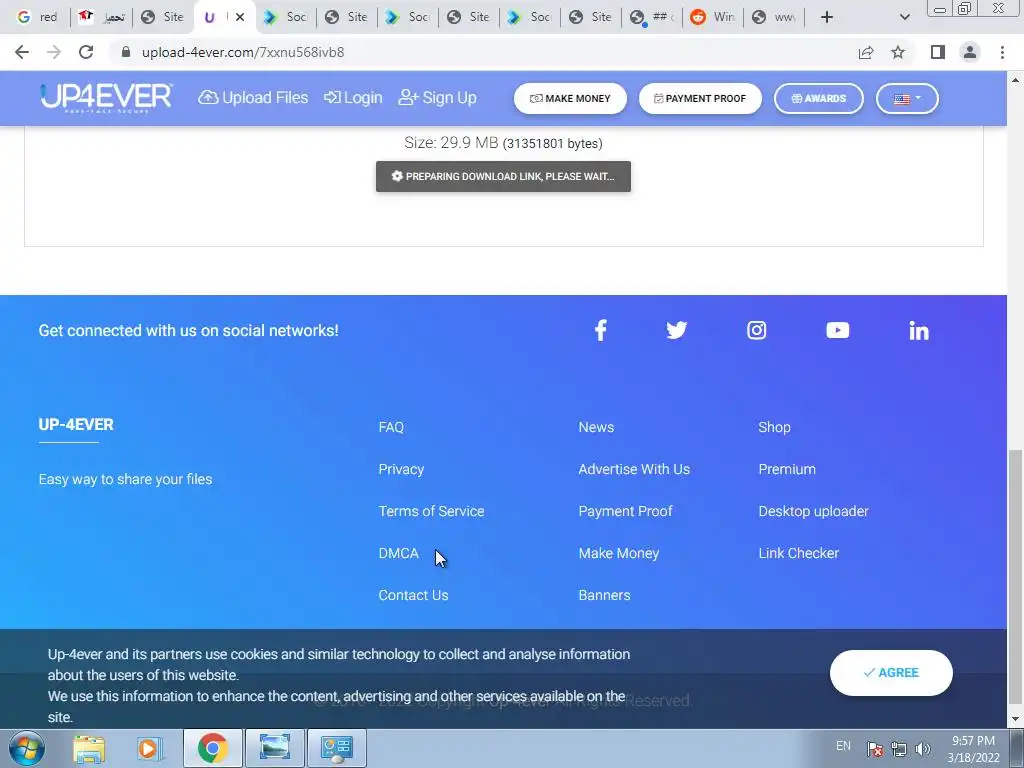Screen dimensions: 1024x768
Task: Reload the page with the refresh icon
Action: (86, 52)
